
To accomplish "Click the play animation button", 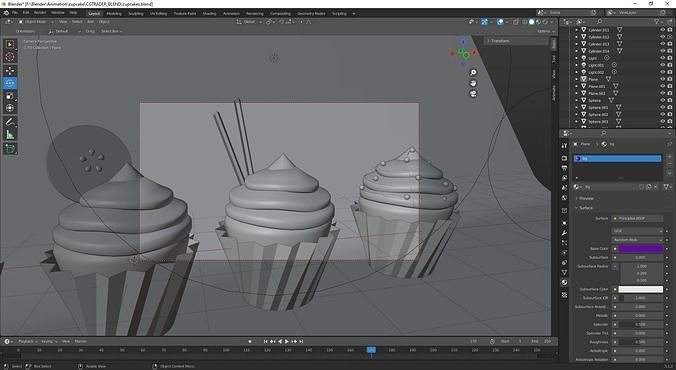I will (x=287, y=341).
